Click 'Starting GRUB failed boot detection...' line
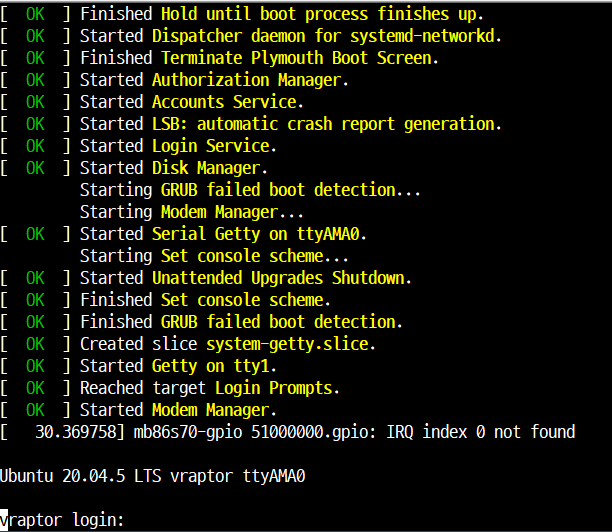This screenshot has width=612, height=532. click(250, 190)
